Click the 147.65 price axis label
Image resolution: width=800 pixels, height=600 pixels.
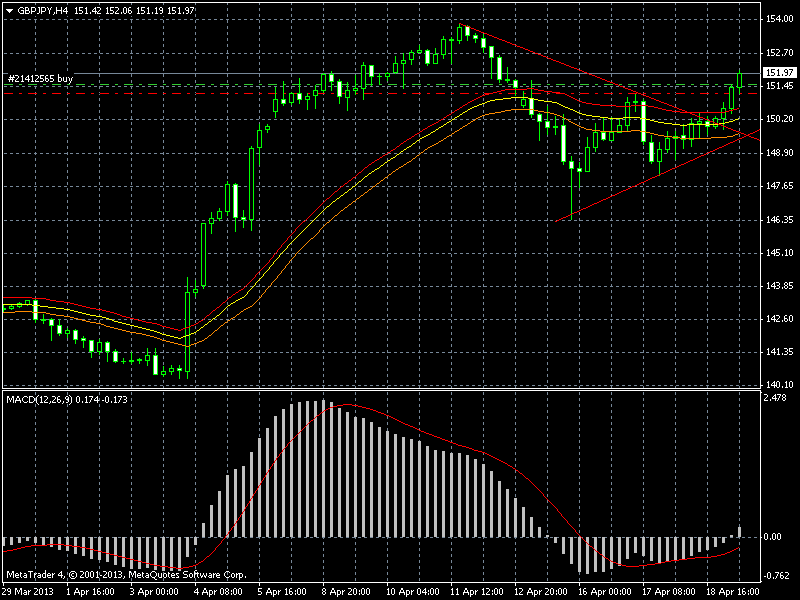pos(780,186)
